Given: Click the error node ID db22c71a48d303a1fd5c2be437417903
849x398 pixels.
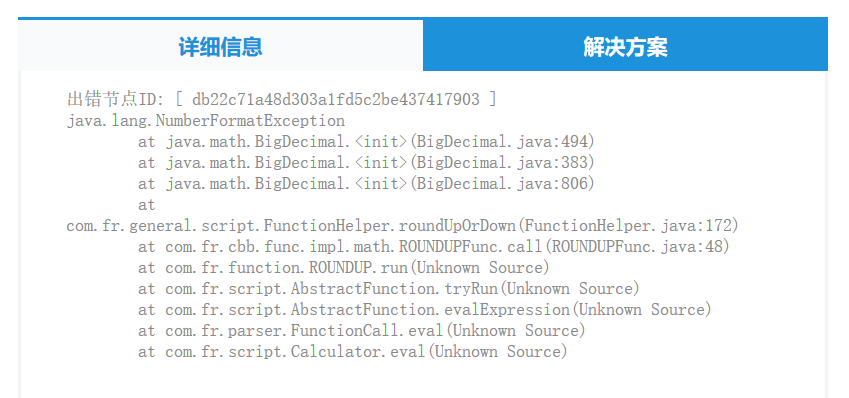Looking at the screenshot, I should tap(336, 100).
